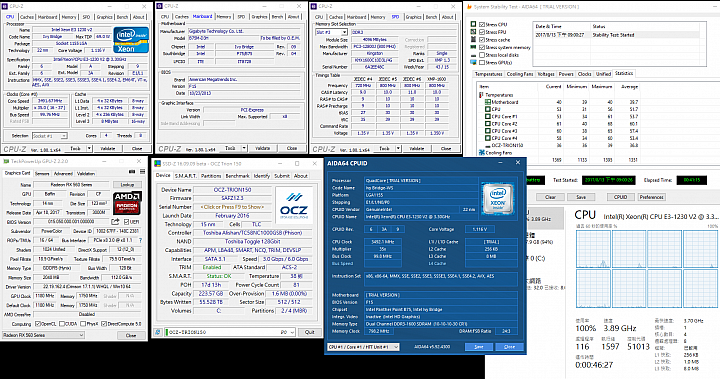Click the Stress CPU chip icon

(473, 24)
